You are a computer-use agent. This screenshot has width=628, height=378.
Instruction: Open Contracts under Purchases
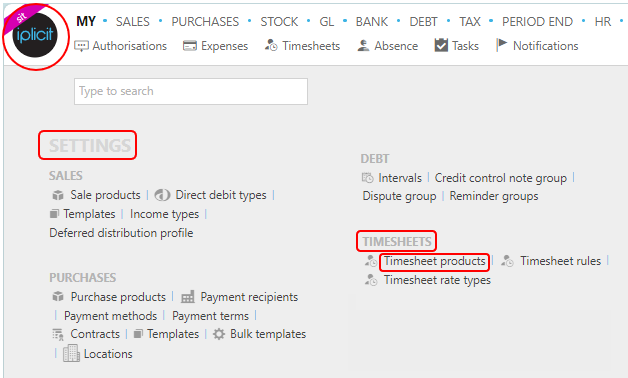[x=95, y=334]
